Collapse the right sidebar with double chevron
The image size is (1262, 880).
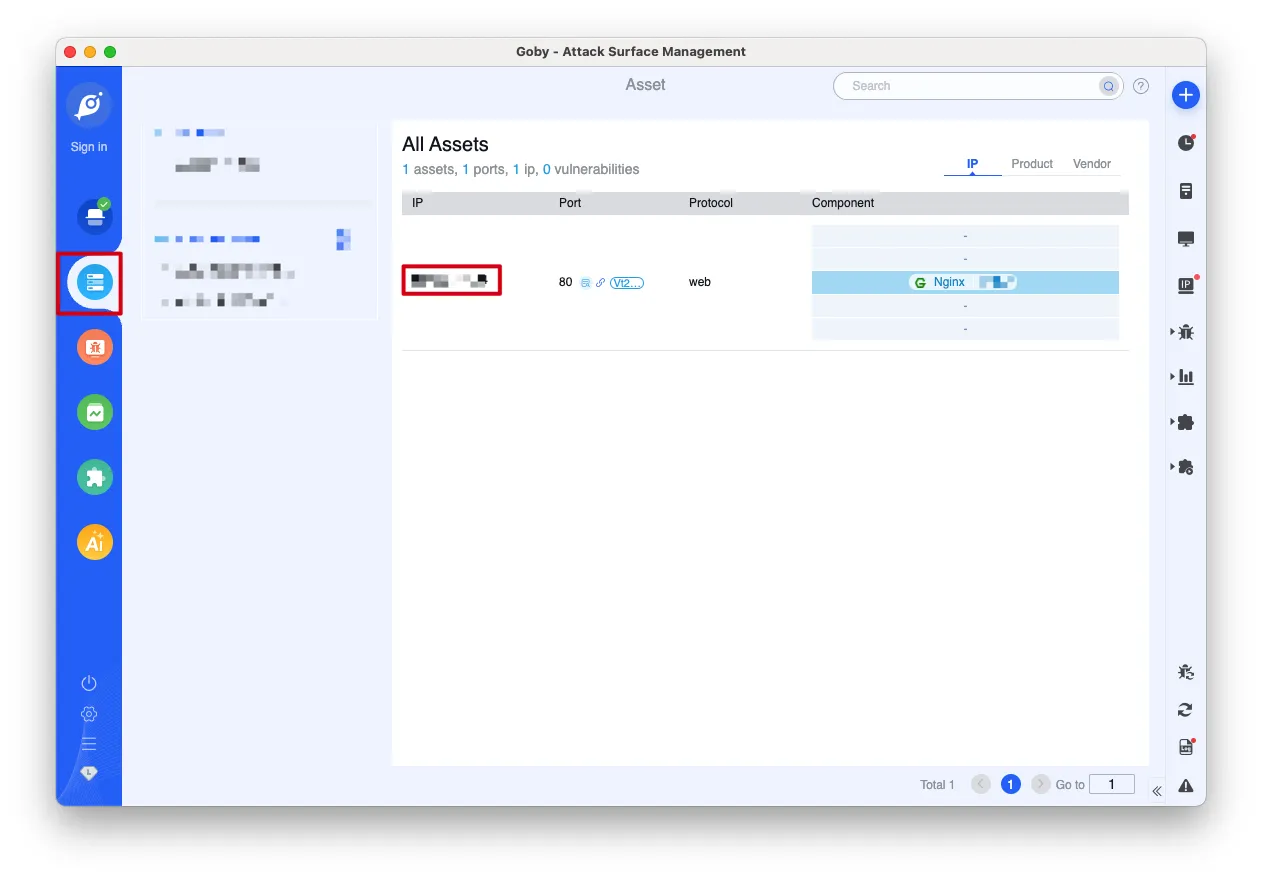coord(1156,791)
